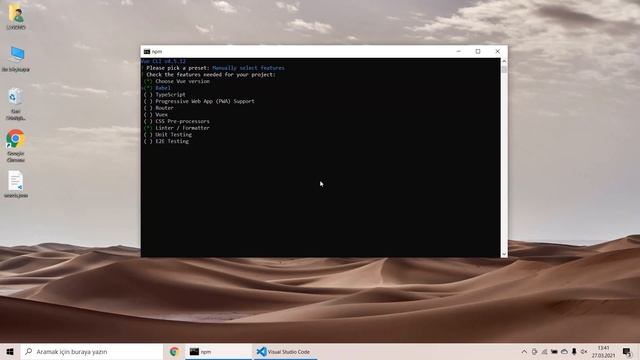Click the Progressive Web App Support checkbox
The image size is (640, 360).
coord(148,101)
